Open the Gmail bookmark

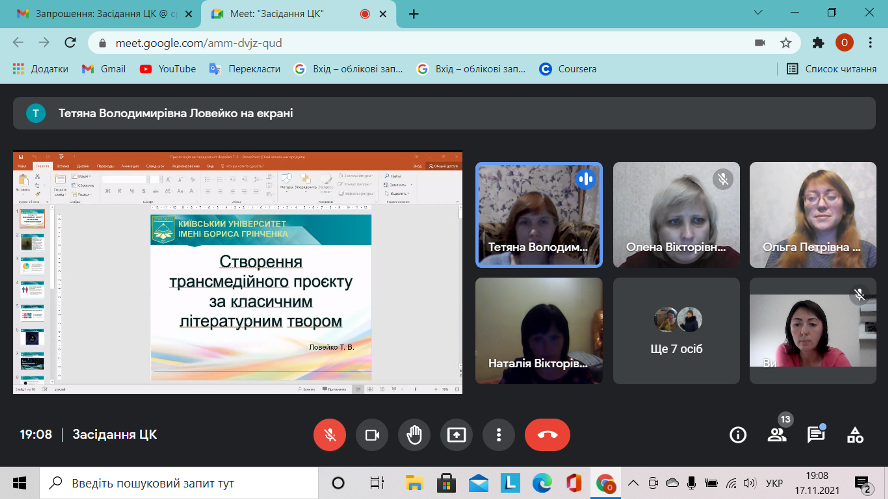tap(104, 69)
